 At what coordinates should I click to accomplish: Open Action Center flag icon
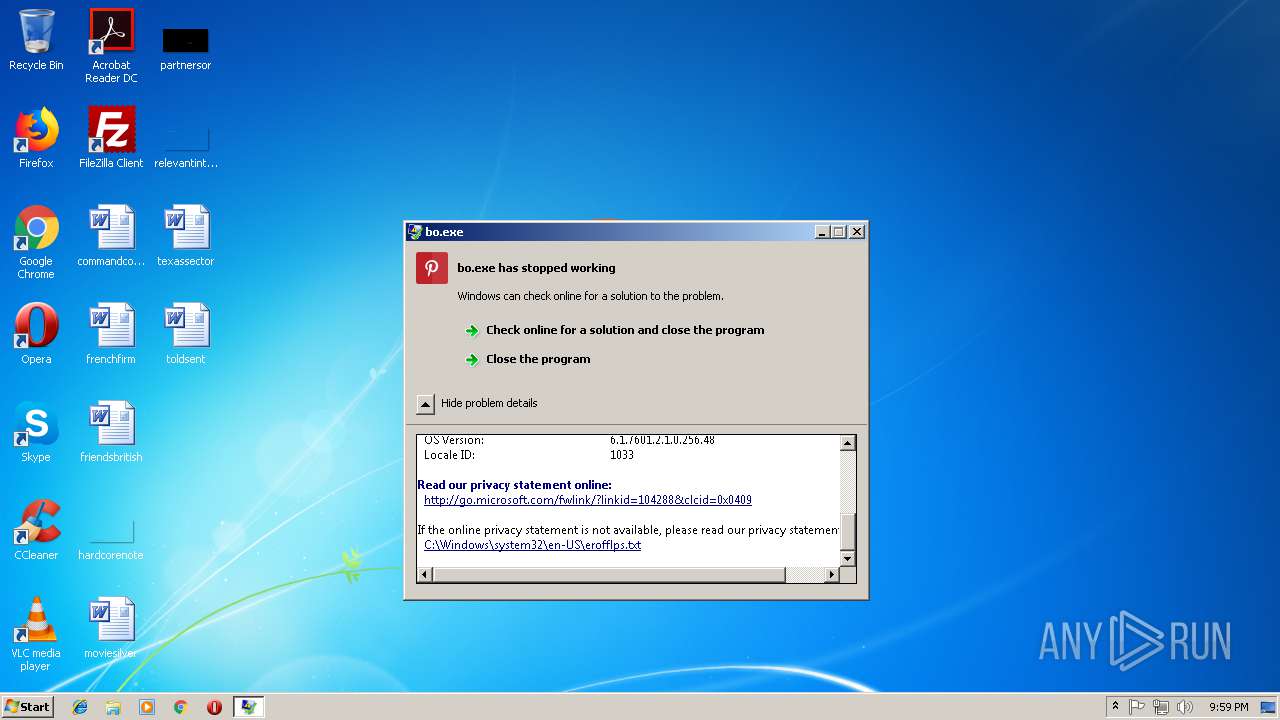click(x=1137, y=707)
